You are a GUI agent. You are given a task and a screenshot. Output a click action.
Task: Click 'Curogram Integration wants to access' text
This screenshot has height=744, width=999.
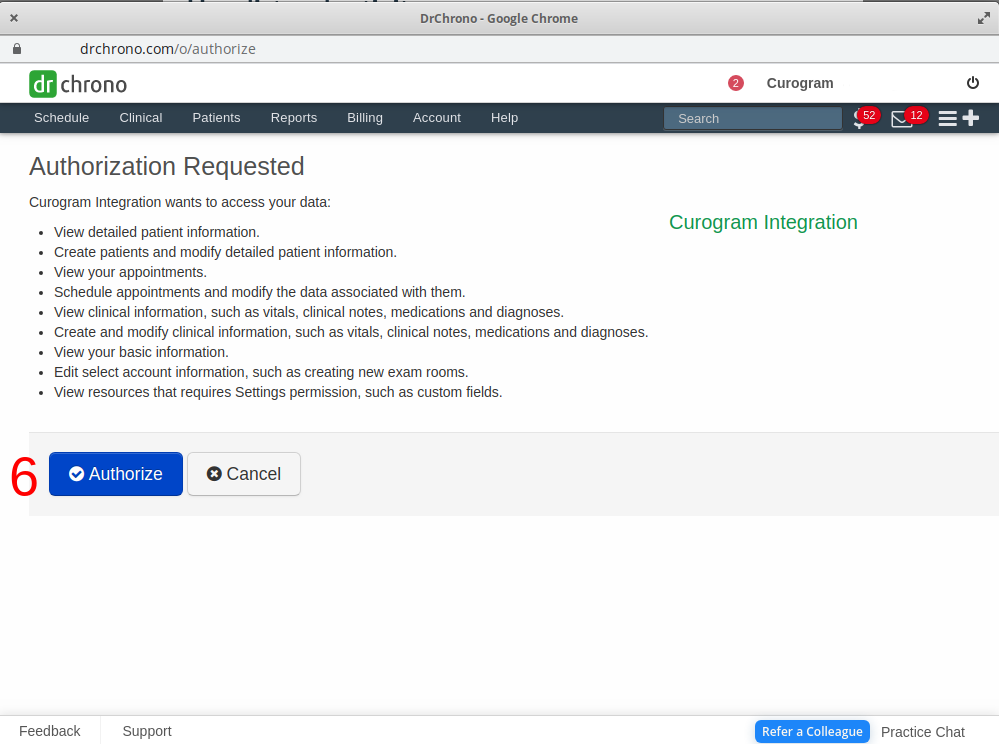180,203
